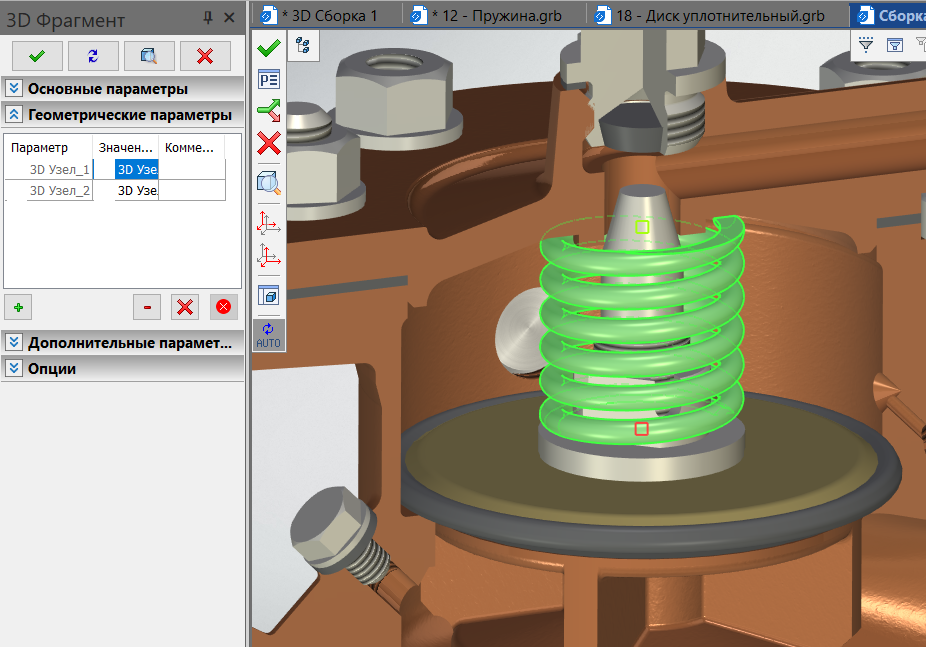This screenshot has height=647, width=926.
Task: Select the 3D Узел_1 parameter row
Action: [x=59, y=170]
